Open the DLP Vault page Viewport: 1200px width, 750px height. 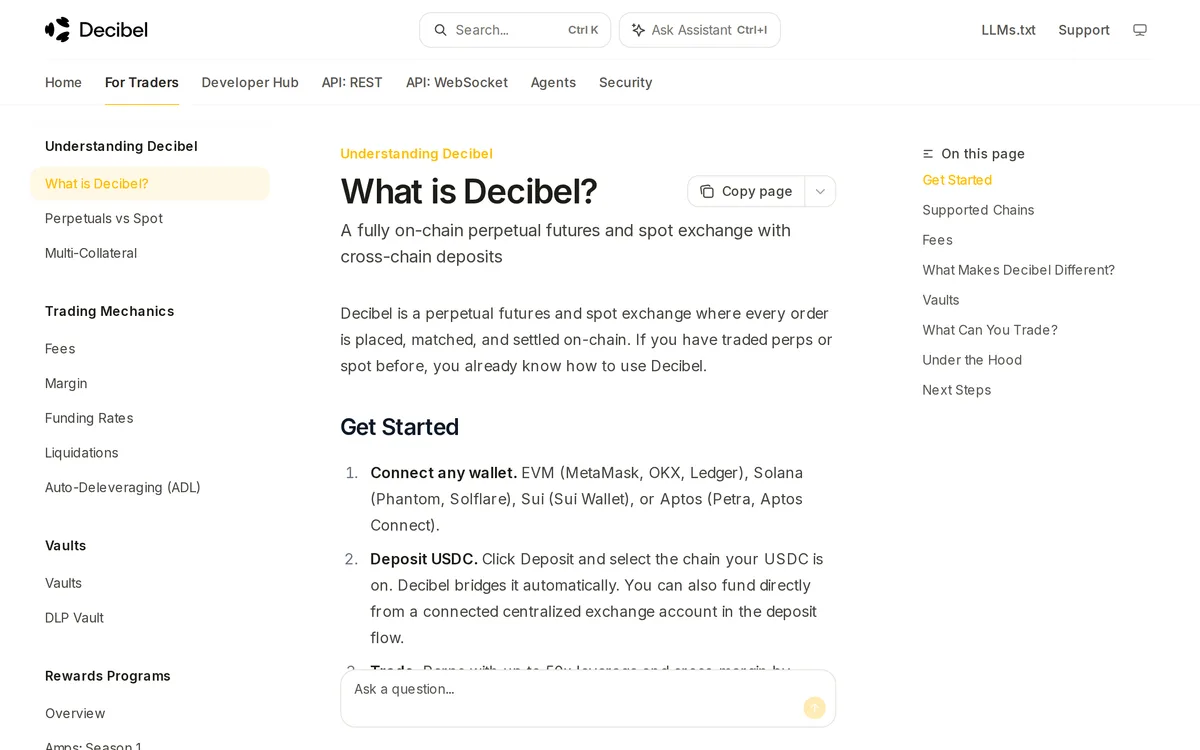pos(74,618)
